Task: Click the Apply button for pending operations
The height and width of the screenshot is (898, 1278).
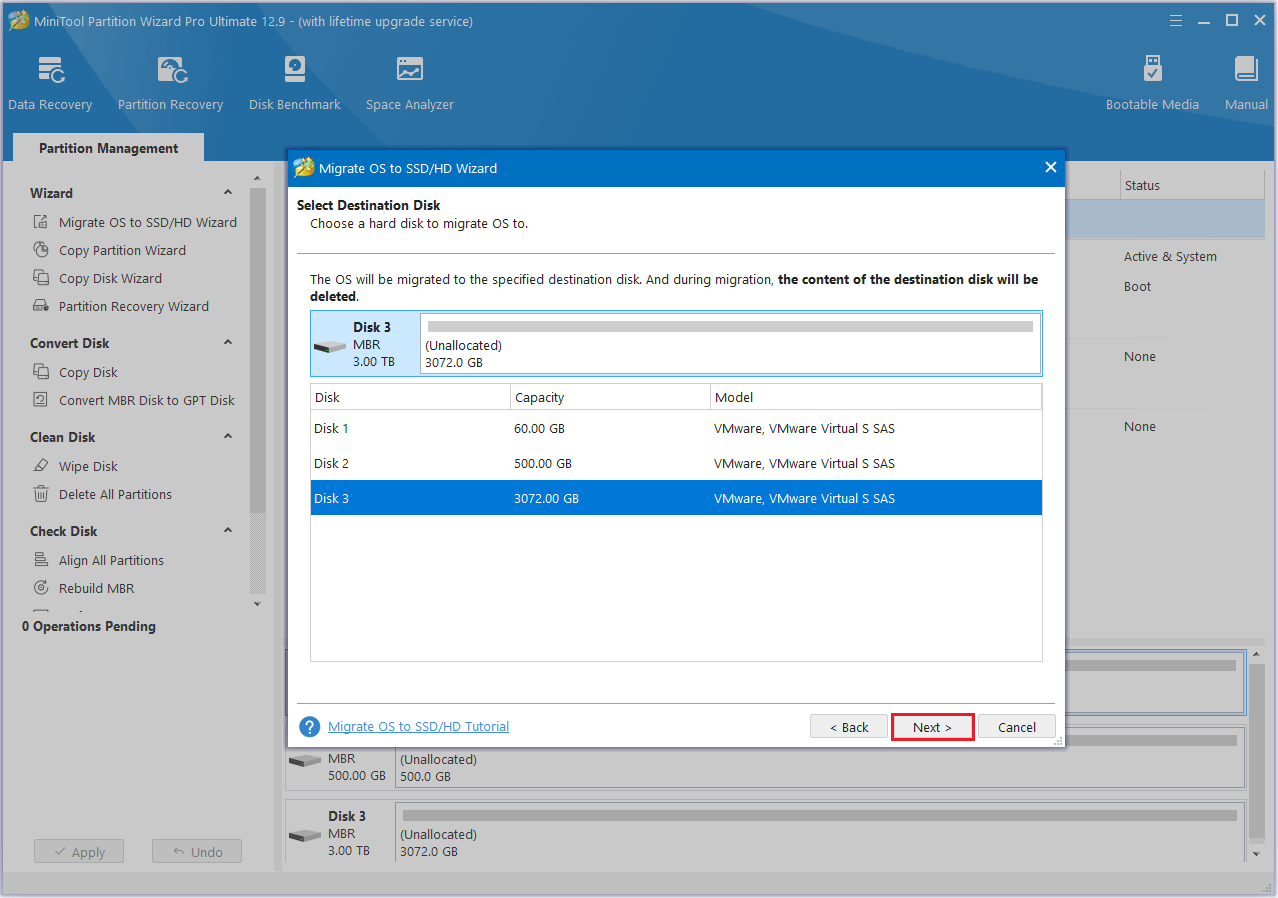Action: click(78, 851)
